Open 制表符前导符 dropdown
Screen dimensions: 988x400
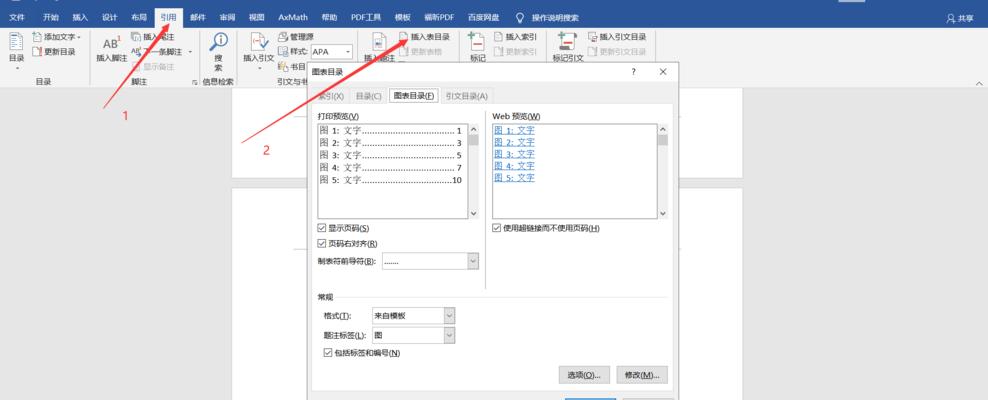(x=473, y=261)
